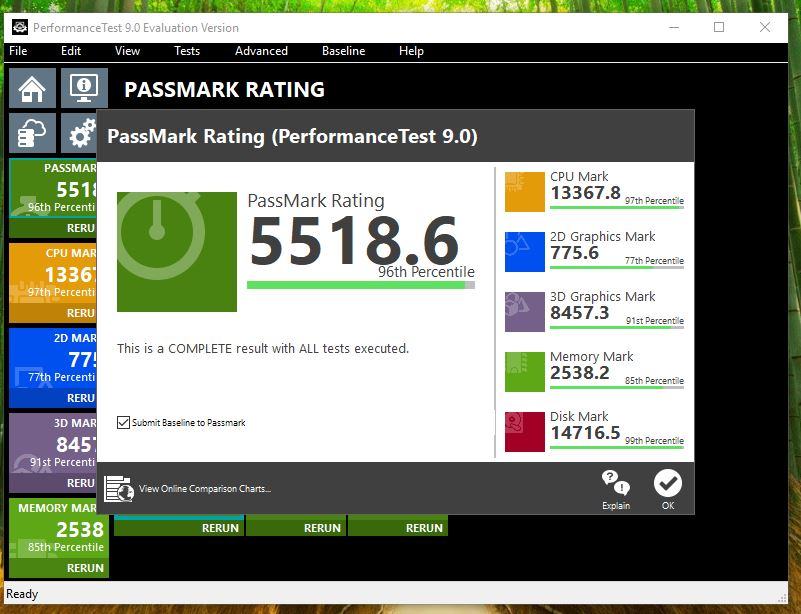The image size is (801, 614).
Task: Click the PassMark Rating percentile progress bar
Action: (x=361, y=285)
